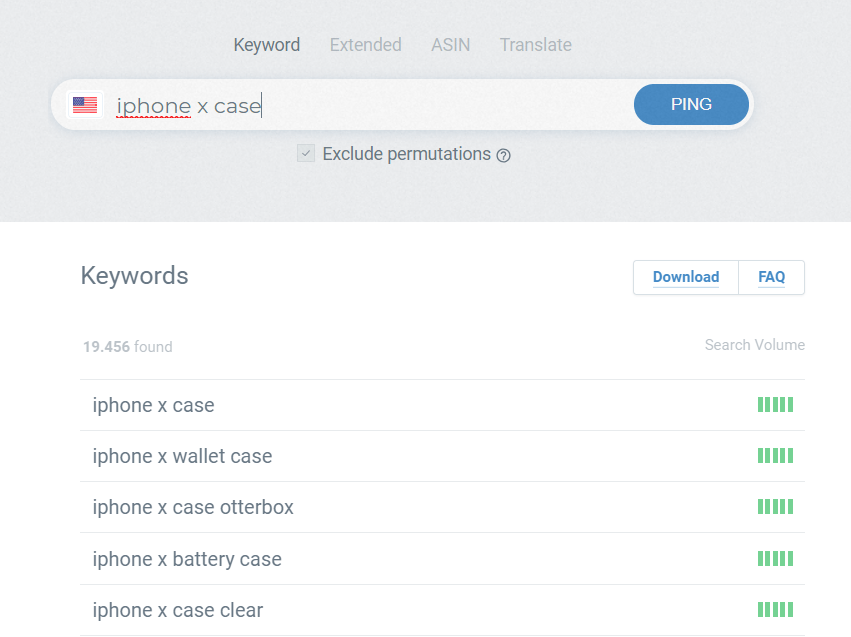Screen dimensions: 851x637
Task: Open the FAQ link
Action: (x=771, y=277)
